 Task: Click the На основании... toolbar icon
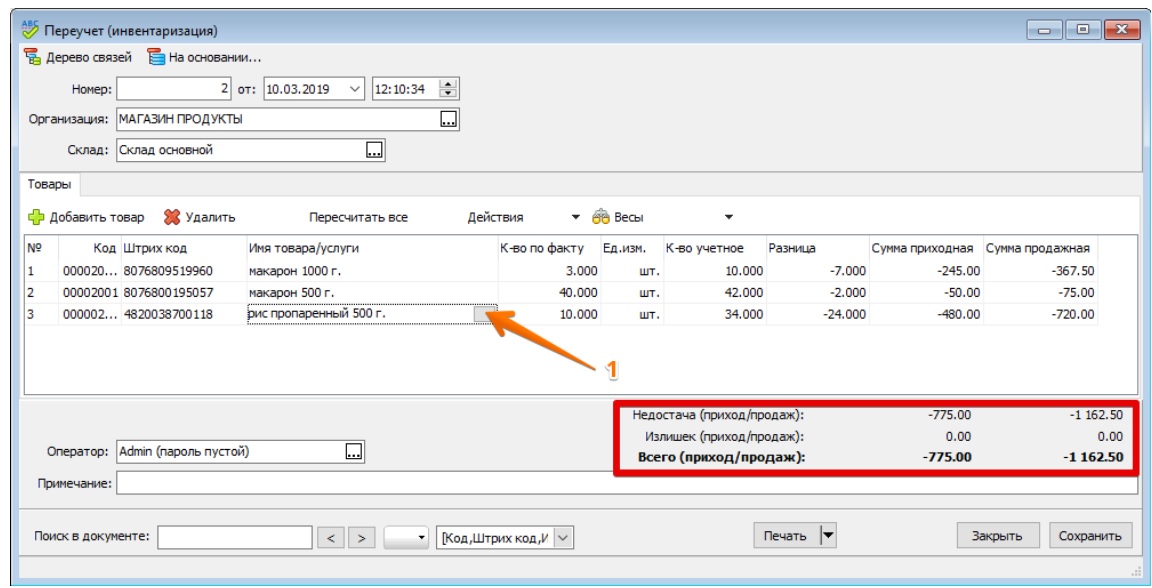(x=156, y=57)
